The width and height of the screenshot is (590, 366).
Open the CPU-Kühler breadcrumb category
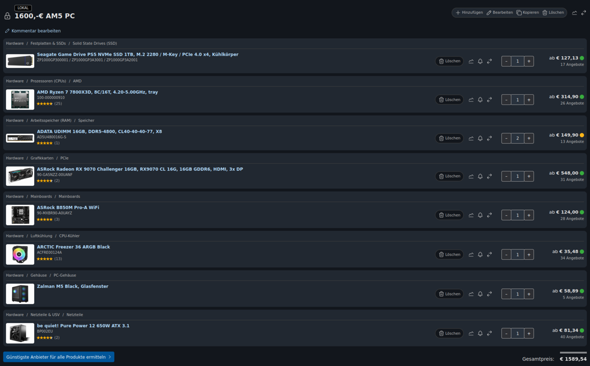[69, 236]
